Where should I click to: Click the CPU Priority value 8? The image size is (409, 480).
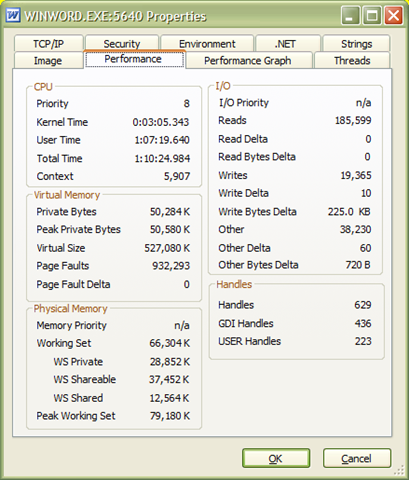(186, 104)
